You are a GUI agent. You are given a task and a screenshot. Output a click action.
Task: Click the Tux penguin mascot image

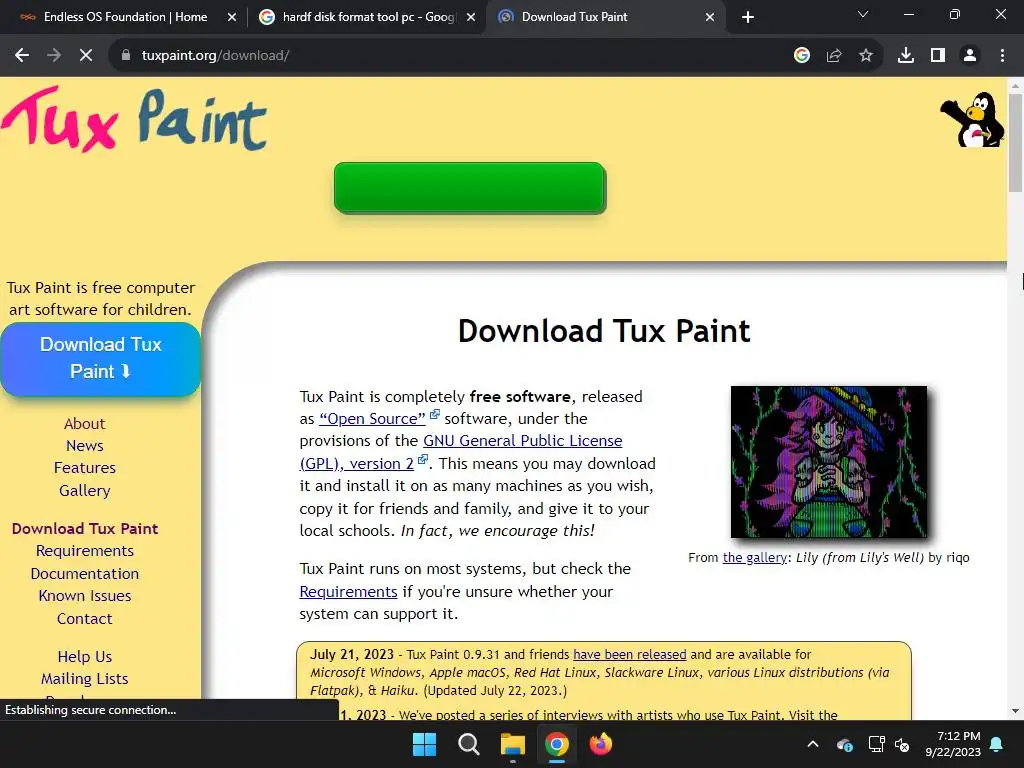(x=972, y=120)
